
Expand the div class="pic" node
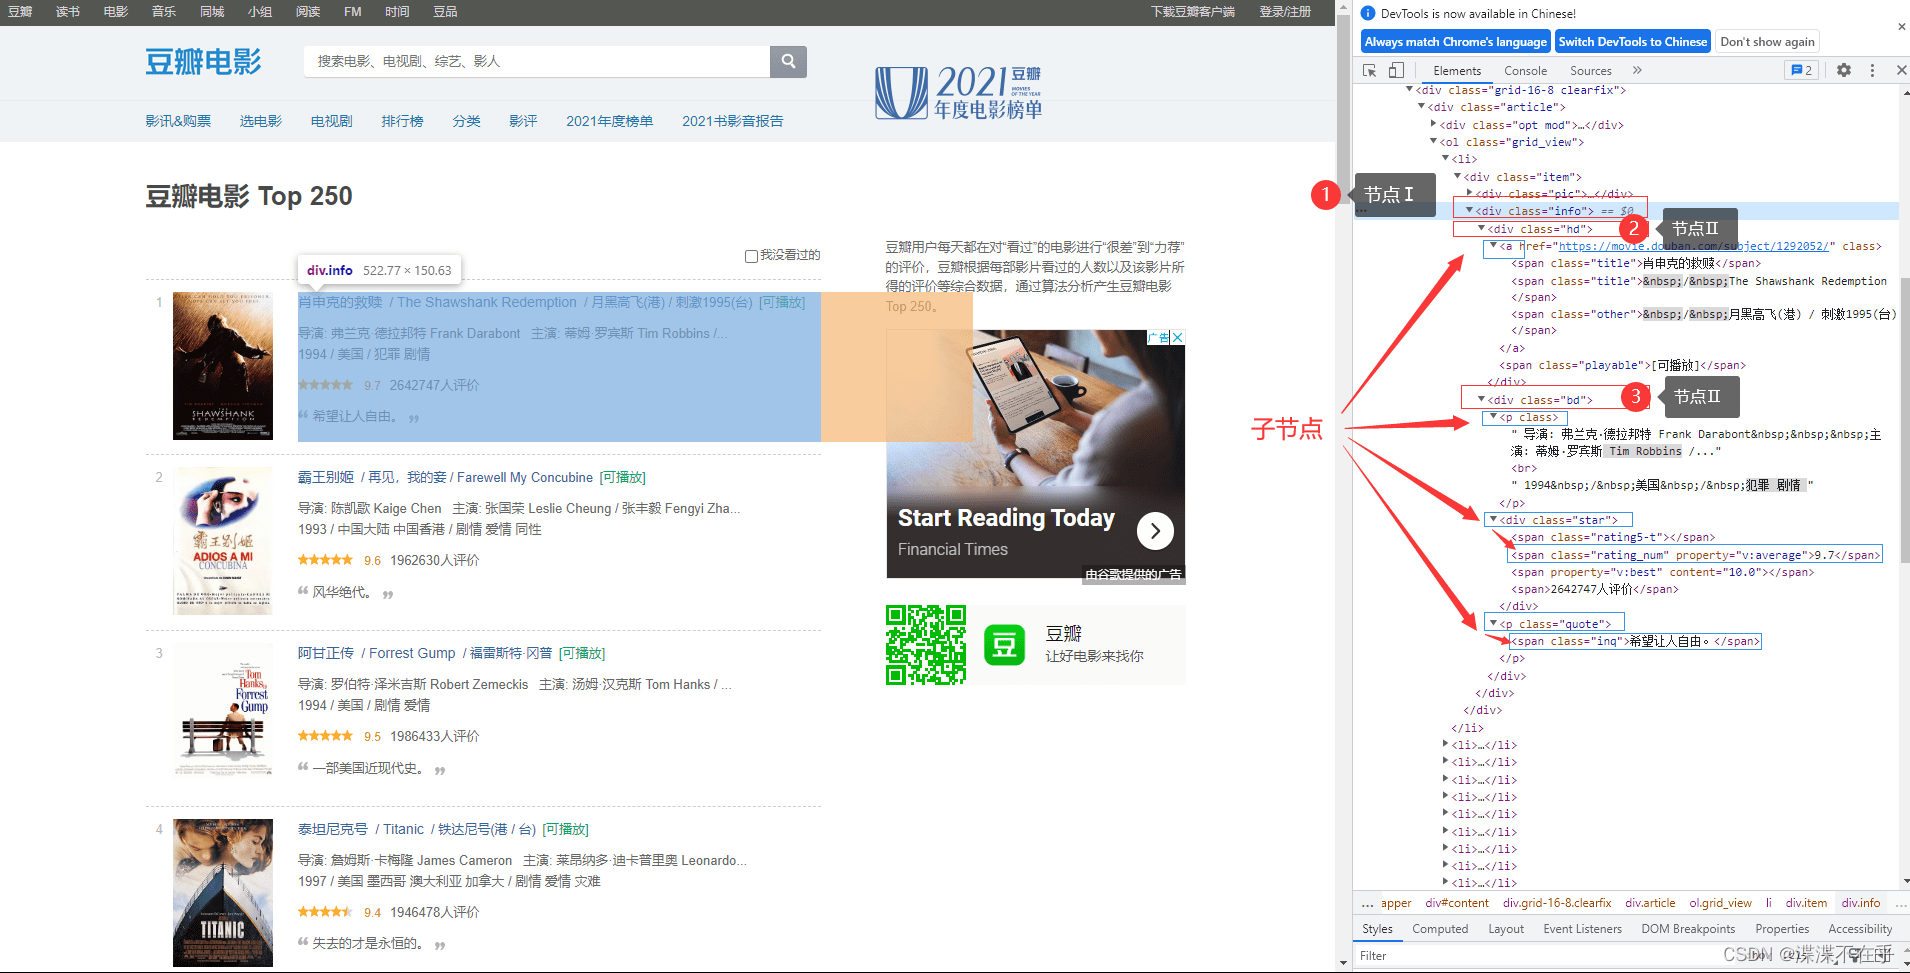click(1469, 193)
